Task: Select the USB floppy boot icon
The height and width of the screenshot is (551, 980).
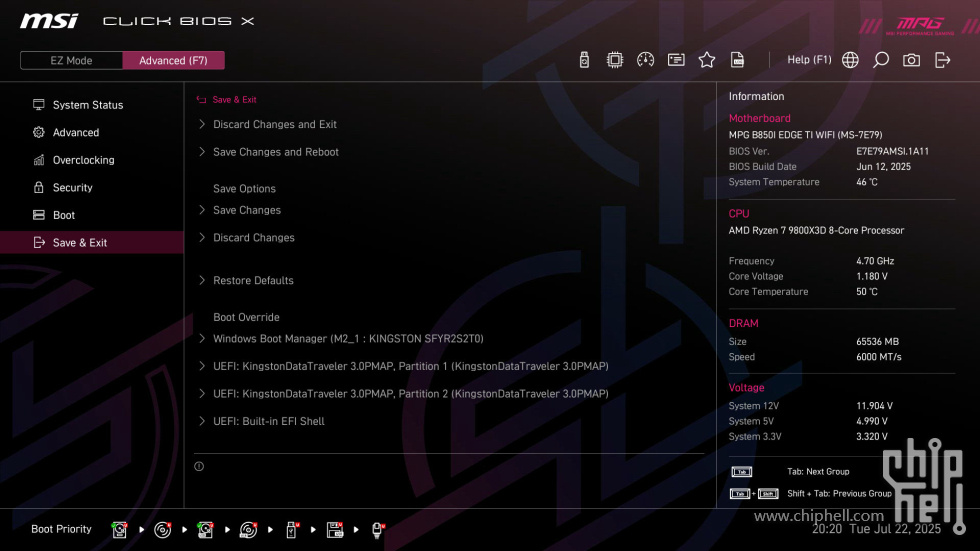Action: coord(335,530)
